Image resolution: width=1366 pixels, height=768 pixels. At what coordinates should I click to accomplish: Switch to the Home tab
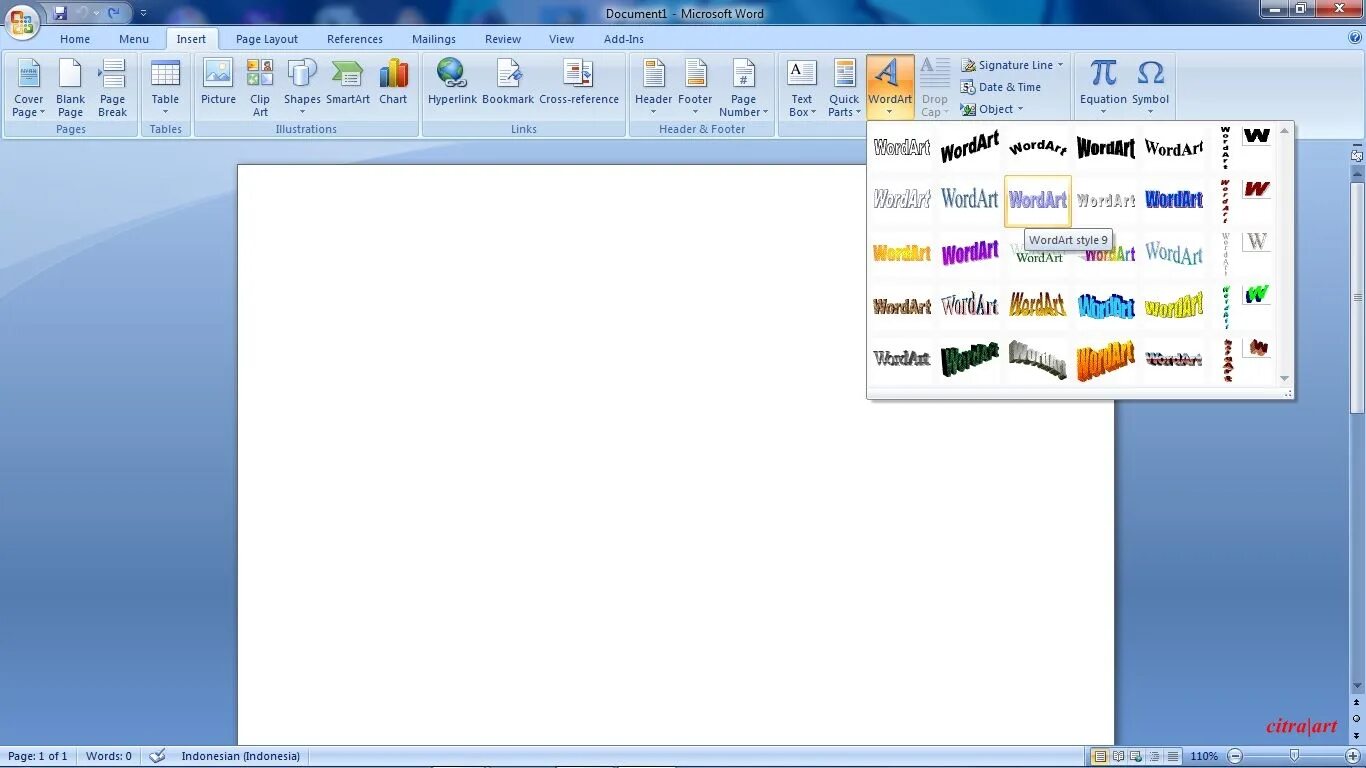tap(75, 39)
